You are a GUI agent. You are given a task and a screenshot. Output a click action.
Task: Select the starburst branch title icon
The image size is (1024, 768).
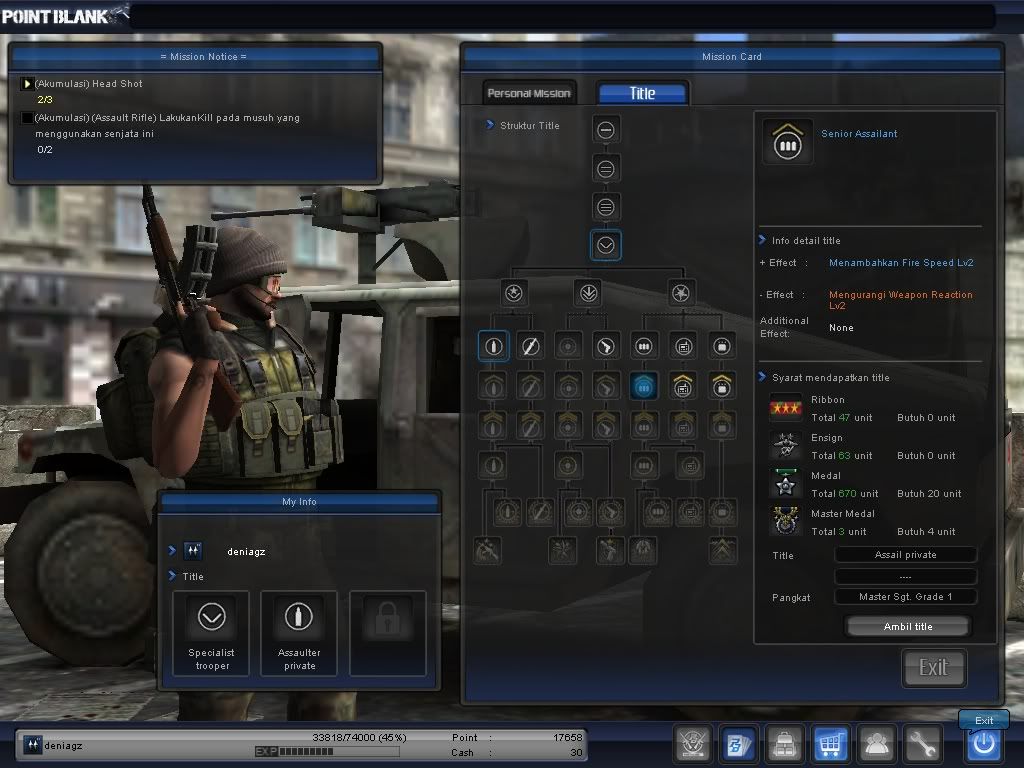[x=681, y=293]
